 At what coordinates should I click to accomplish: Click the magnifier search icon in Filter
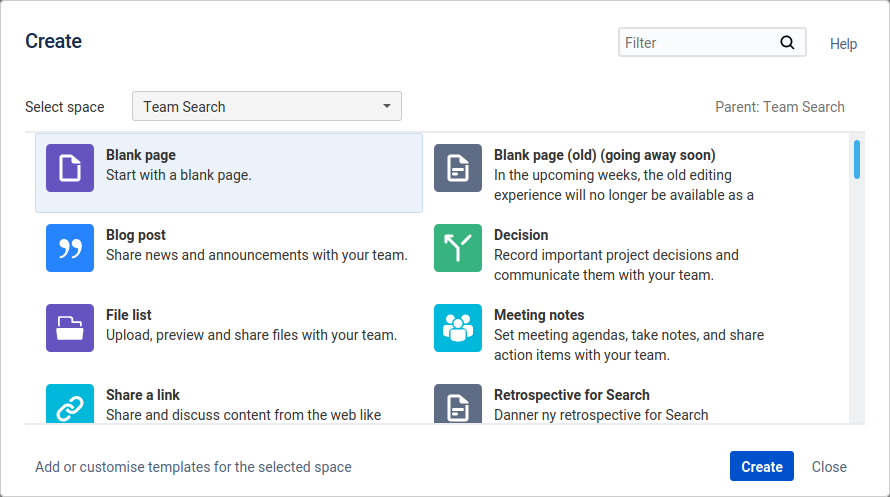point(787,43)
